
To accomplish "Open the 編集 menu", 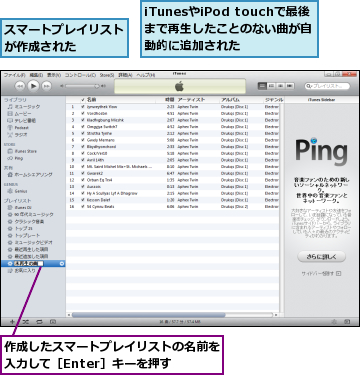I will [x=36, y=75].
